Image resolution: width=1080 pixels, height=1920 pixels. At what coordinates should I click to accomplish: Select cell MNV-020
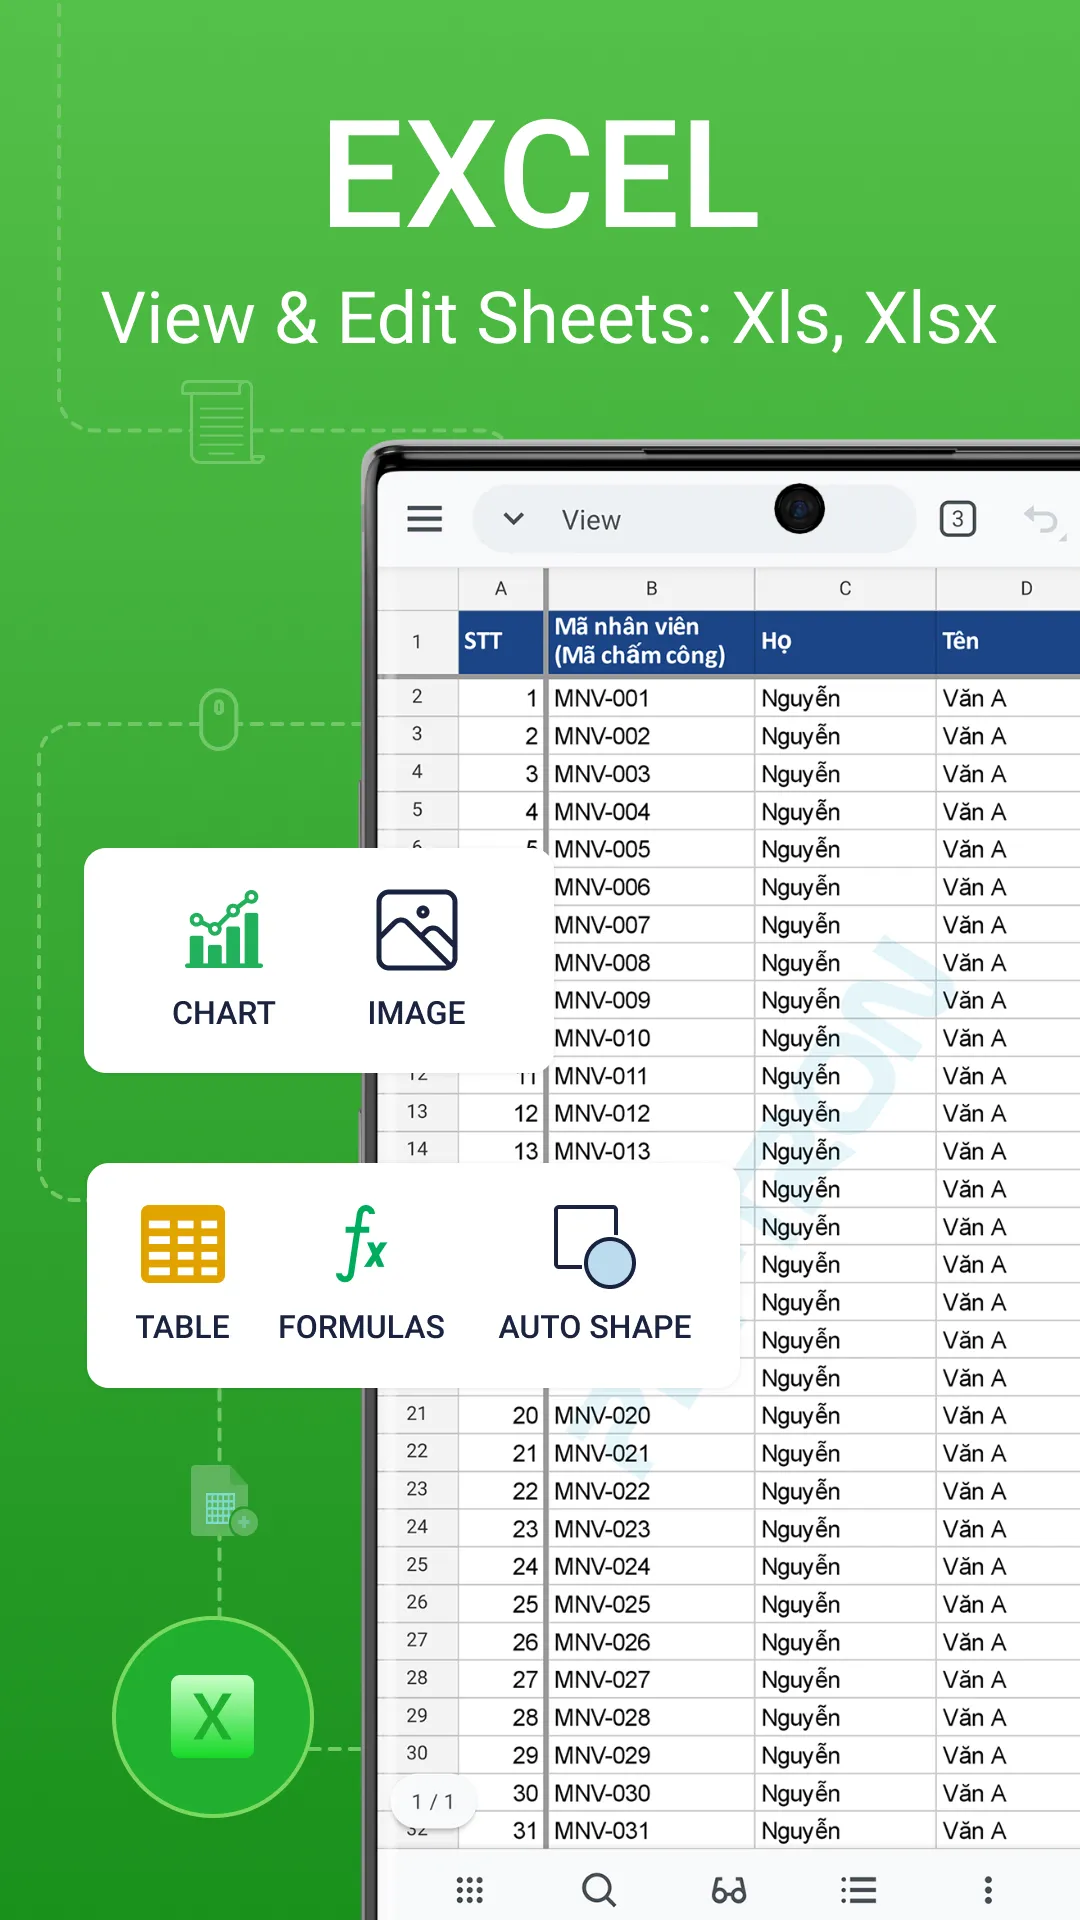tap(651, 1415)
